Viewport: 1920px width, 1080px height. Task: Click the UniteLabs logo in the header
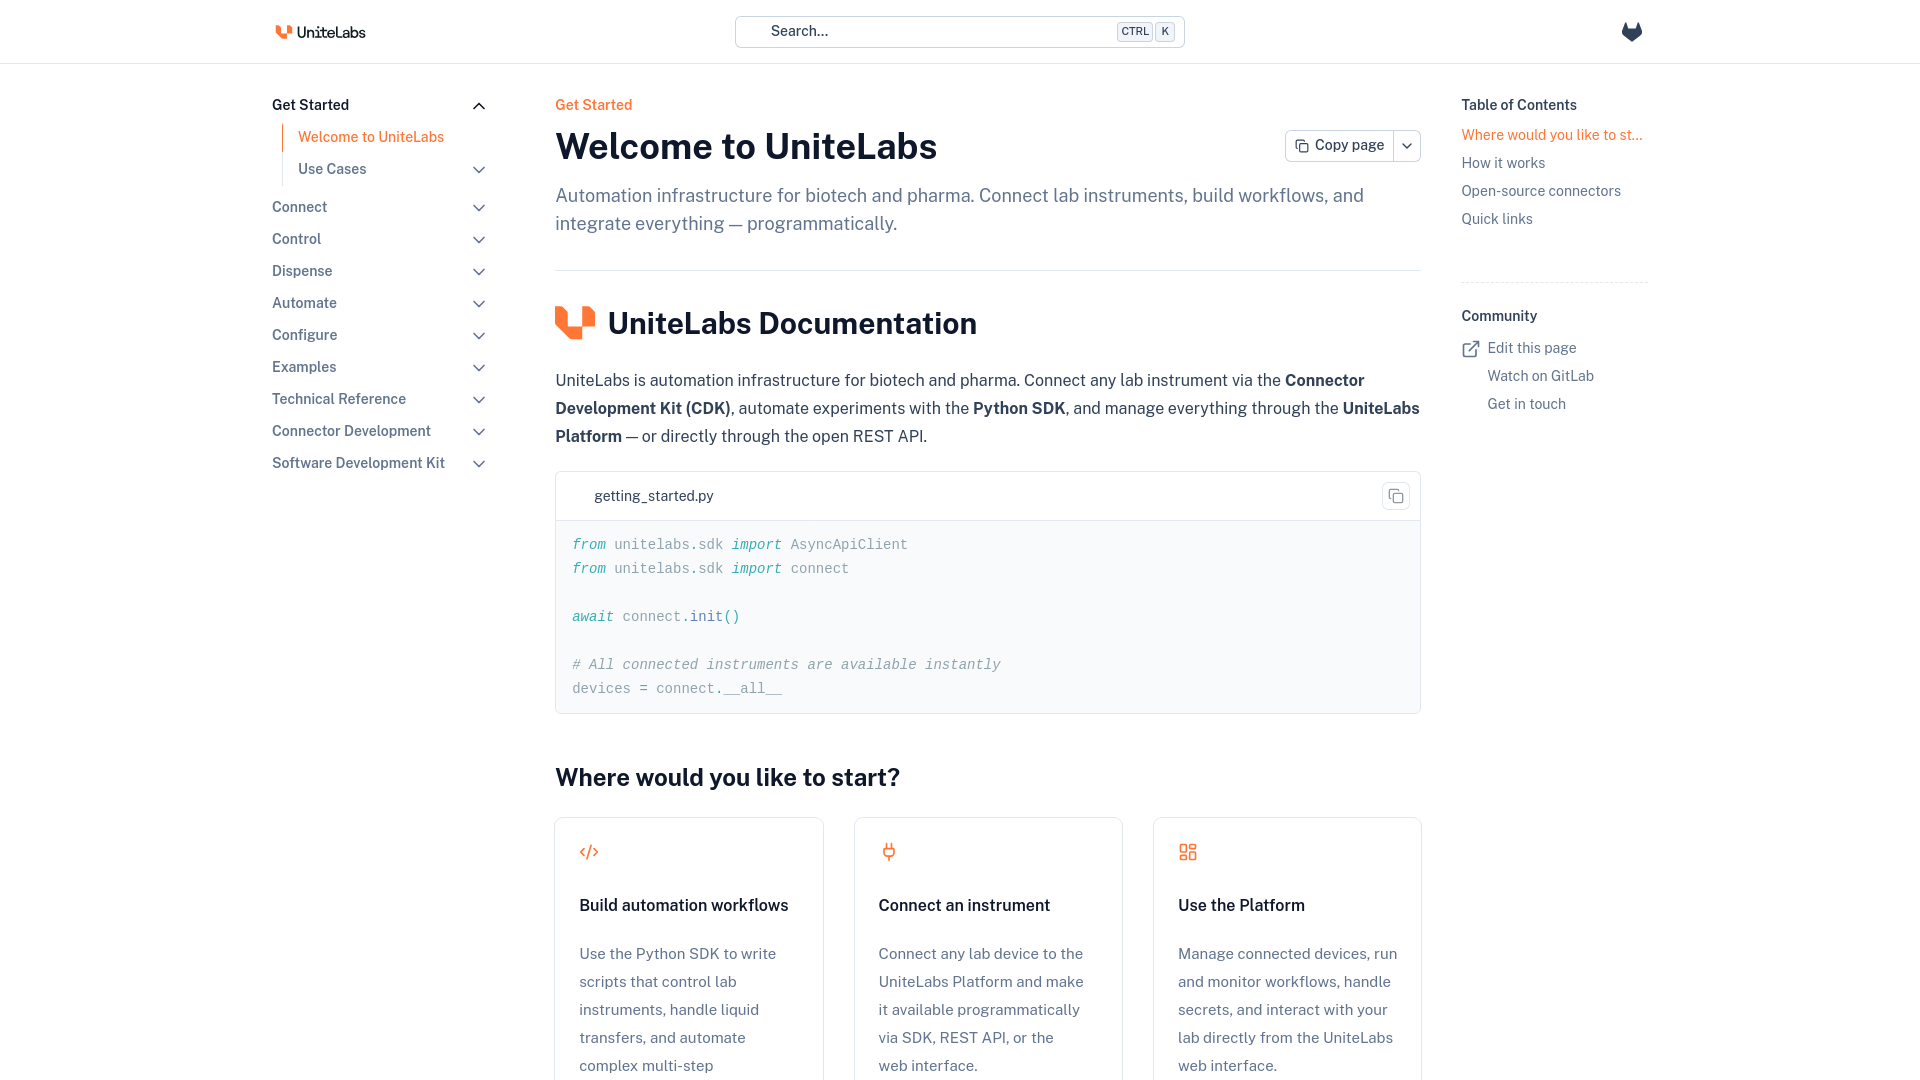point(320,32)
